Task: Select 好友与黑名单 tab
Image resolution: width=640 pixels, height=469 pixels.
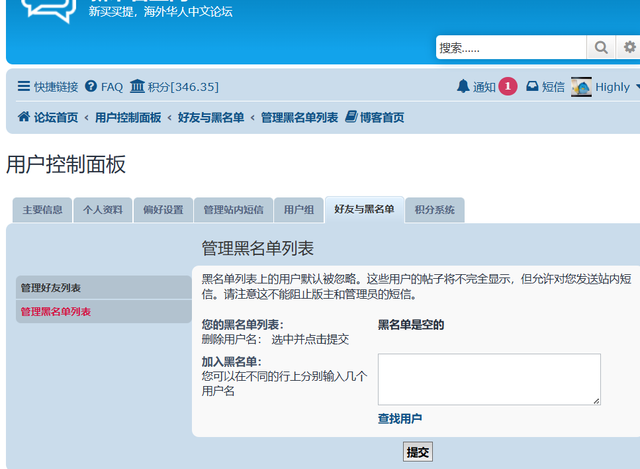Action: coord(364,209)
